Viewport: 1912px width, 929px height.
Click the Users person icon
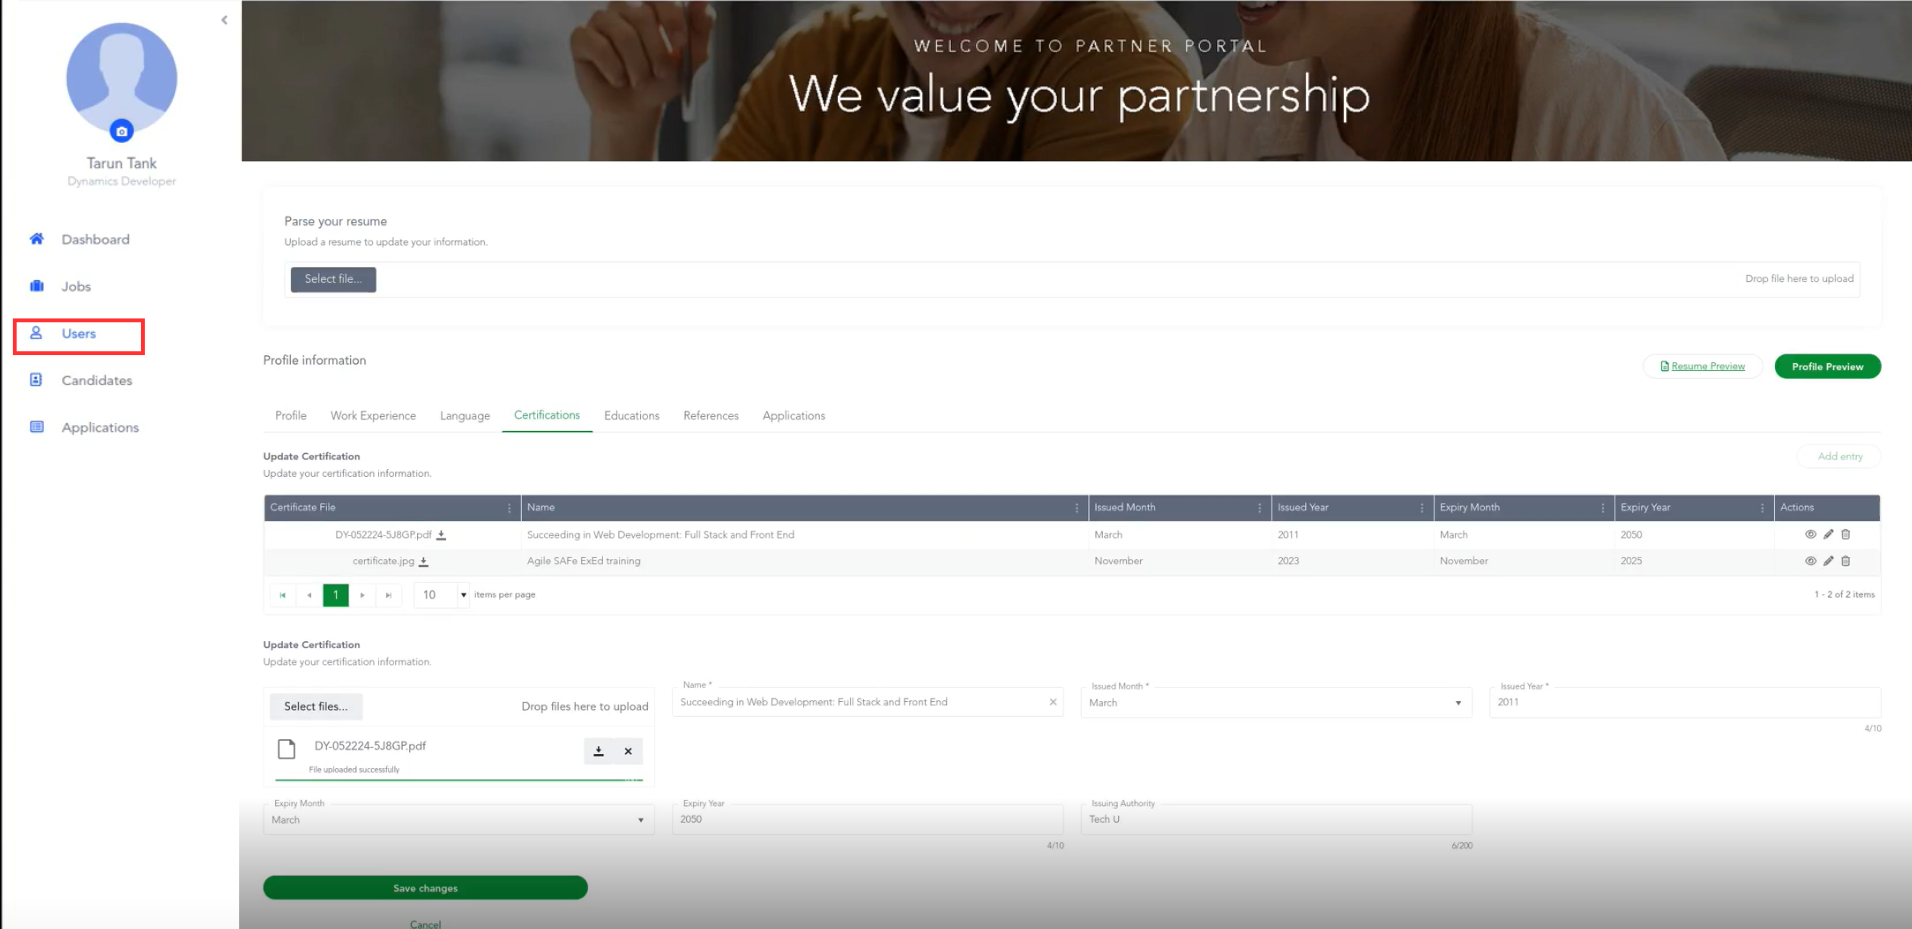pos(36,333)
